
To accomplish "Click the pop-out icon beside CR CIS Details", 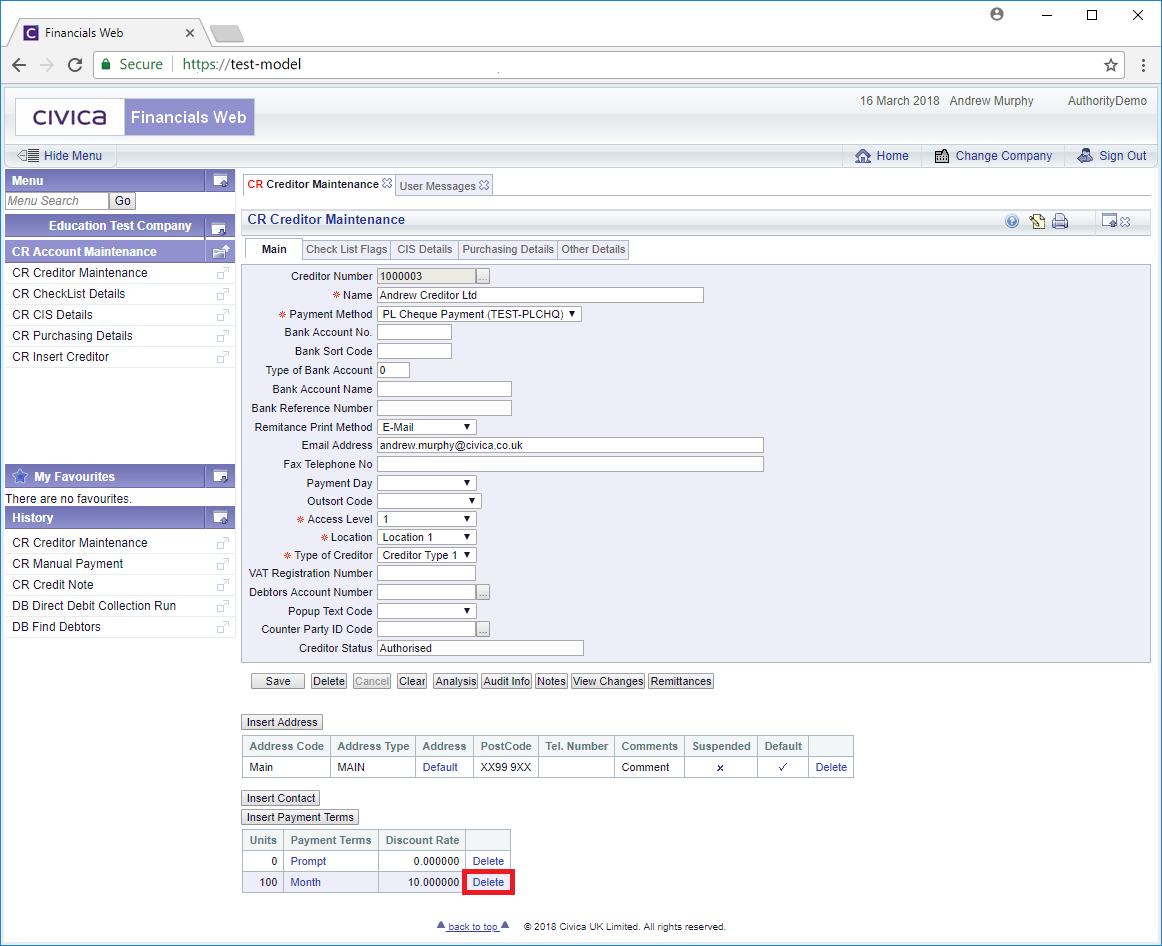I will click(x=222, y=316).
